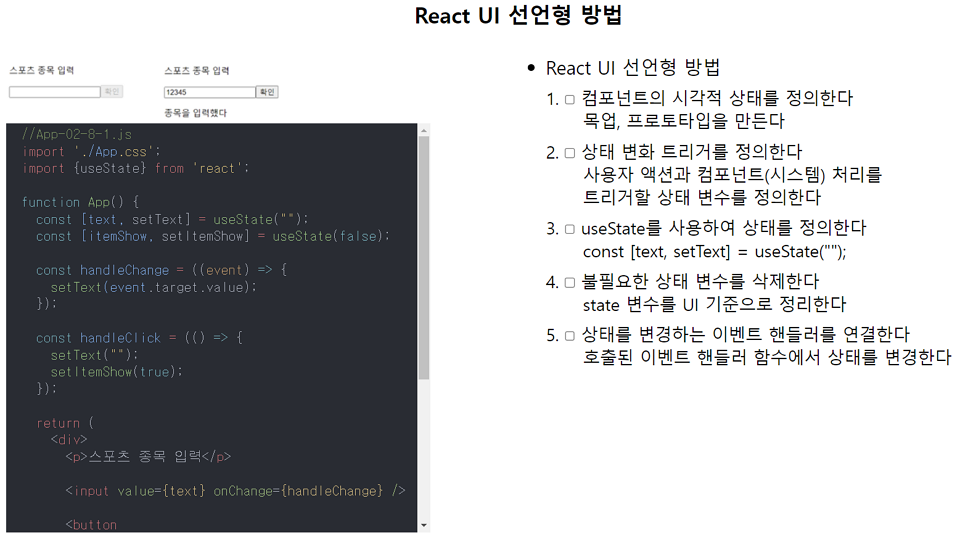
Task: Click the function App() { line
Action: (80, 202)
